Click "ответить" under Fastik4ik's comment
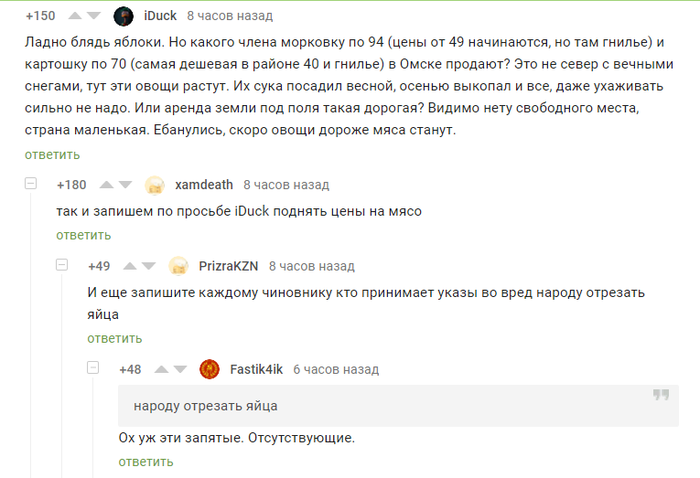Image resolution: width=700 pixels, height=478 pixels. point(145,461)
